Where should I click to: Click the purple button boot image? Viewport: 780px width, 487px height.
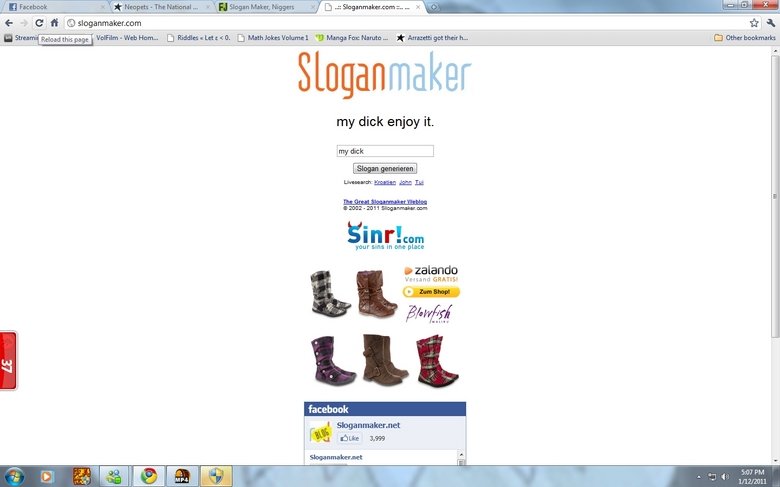[332, 361]
